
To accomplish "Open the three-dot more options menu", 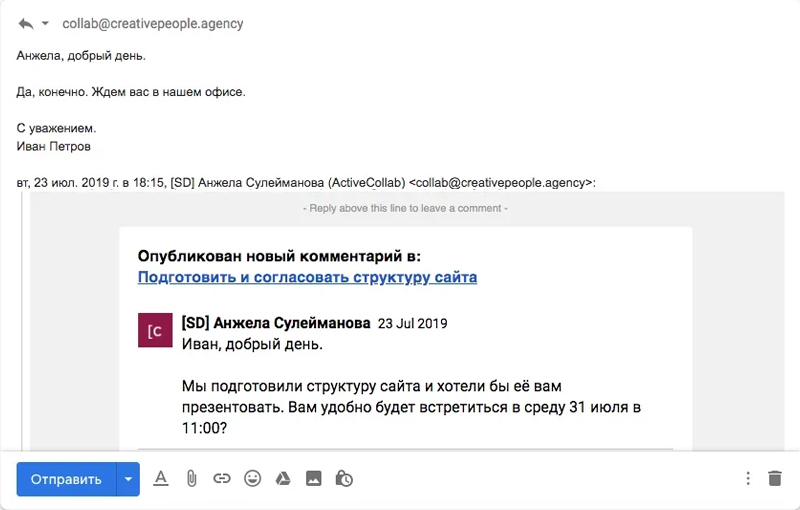I will pos(748,479).
